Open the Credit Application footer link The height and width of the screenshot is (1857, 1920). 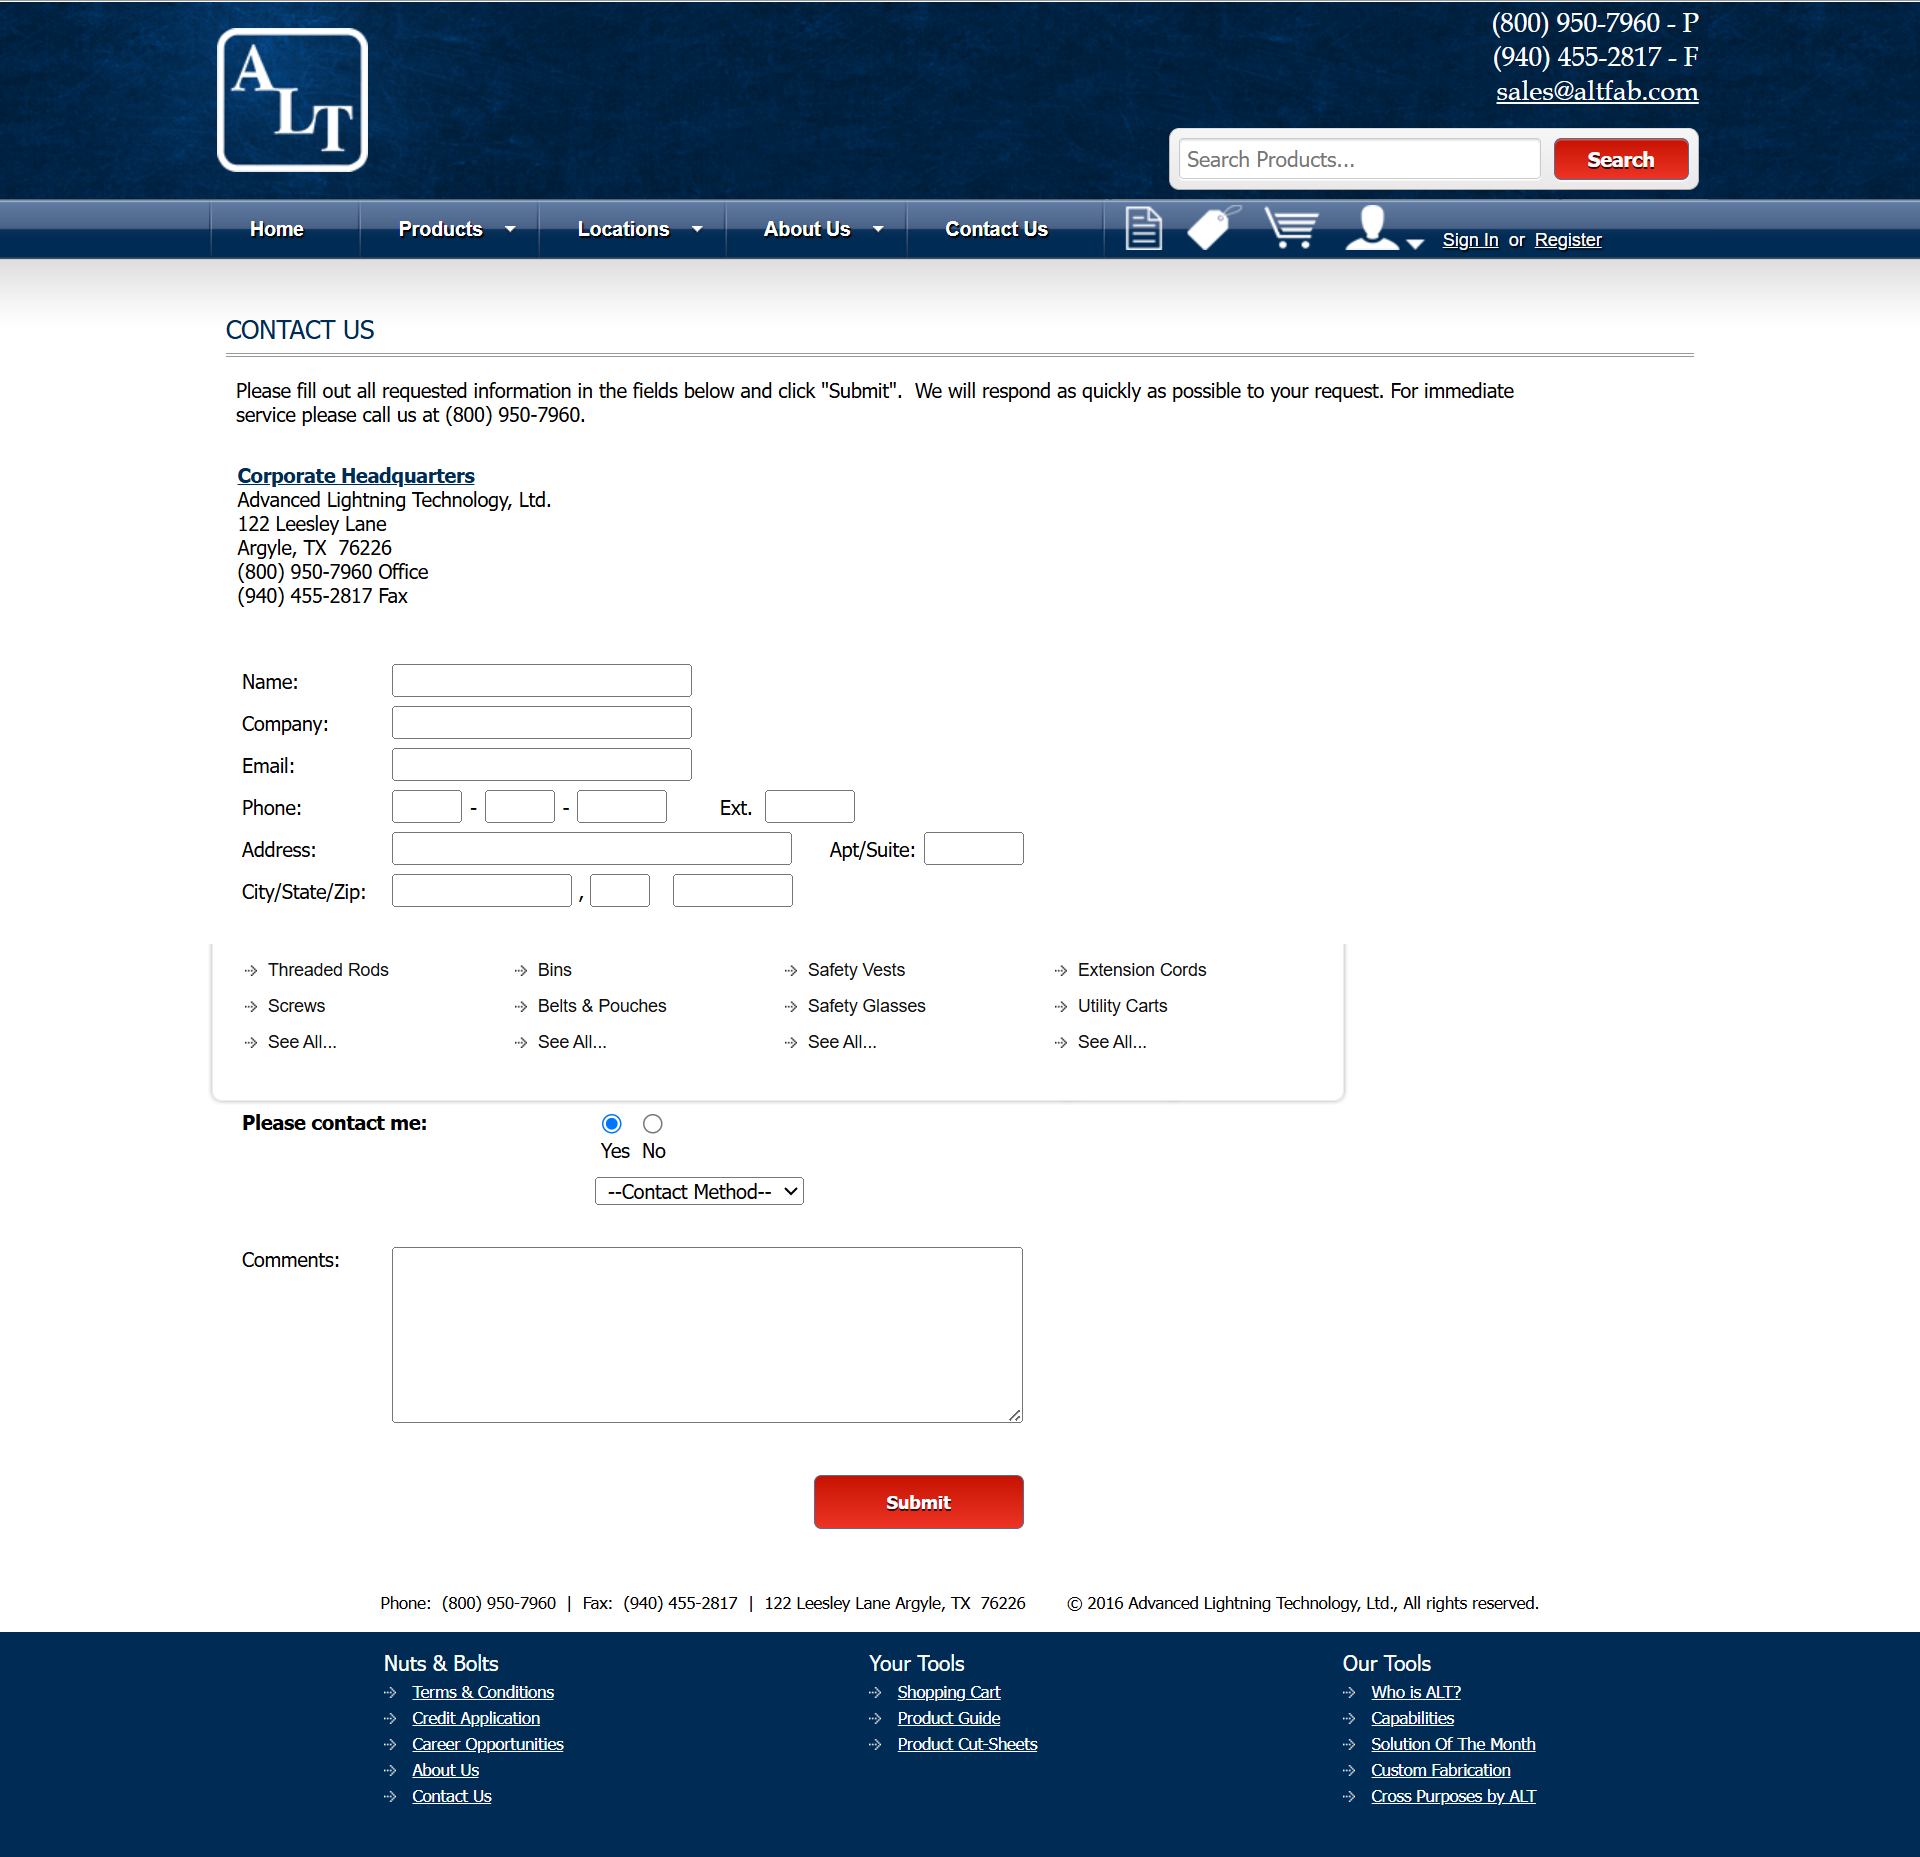476,1718
